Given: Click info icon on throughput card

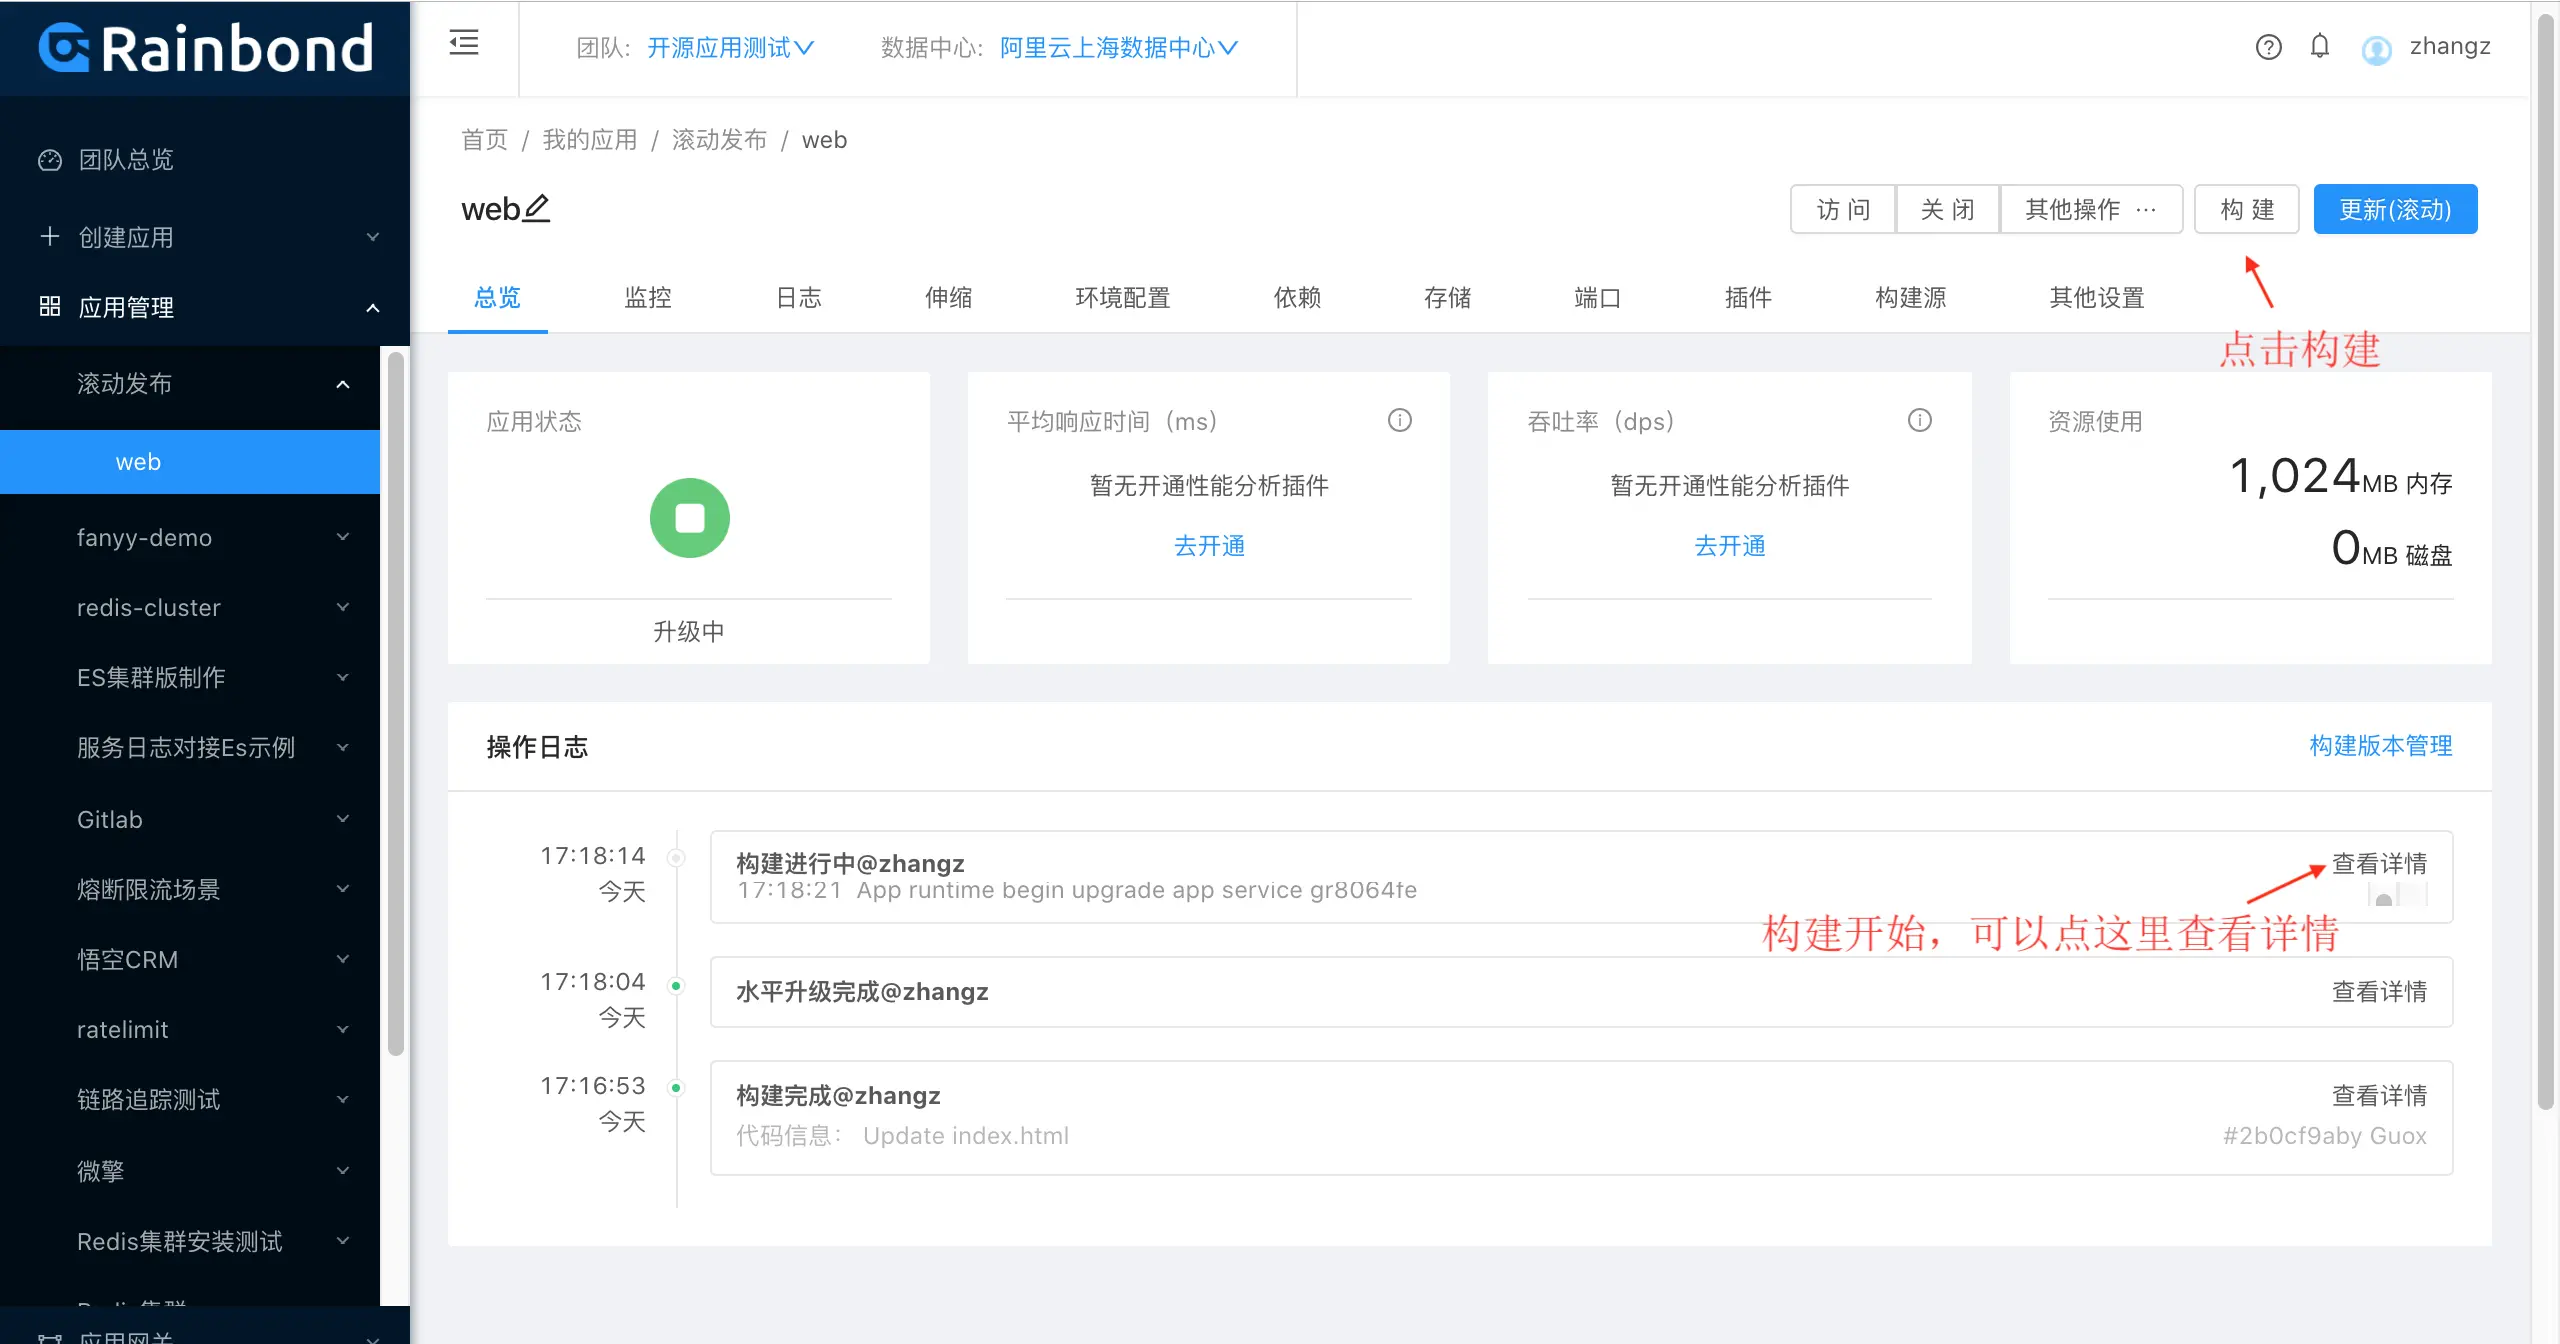Looking at the screenshot, I should [x=1919, y=420].
